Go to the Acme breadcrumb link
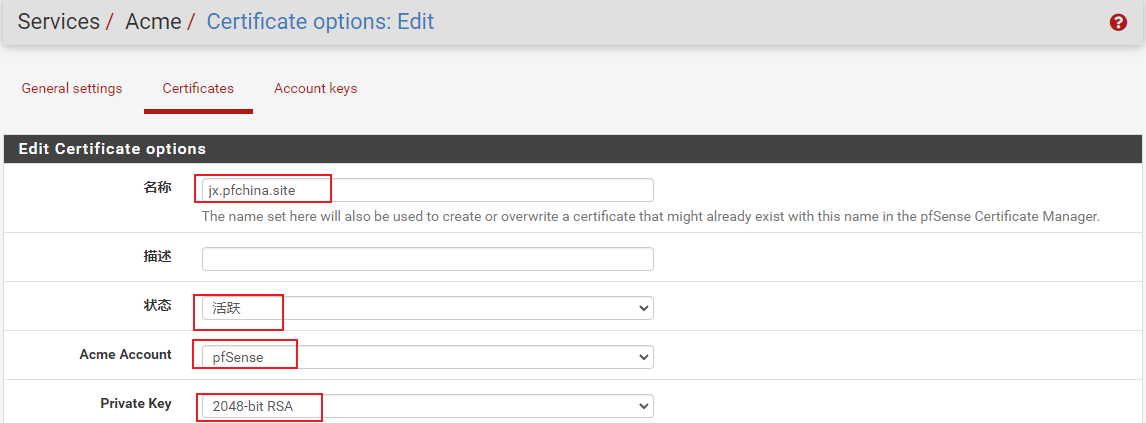Viewport: 1146px width, 423px height. (153, 21)
